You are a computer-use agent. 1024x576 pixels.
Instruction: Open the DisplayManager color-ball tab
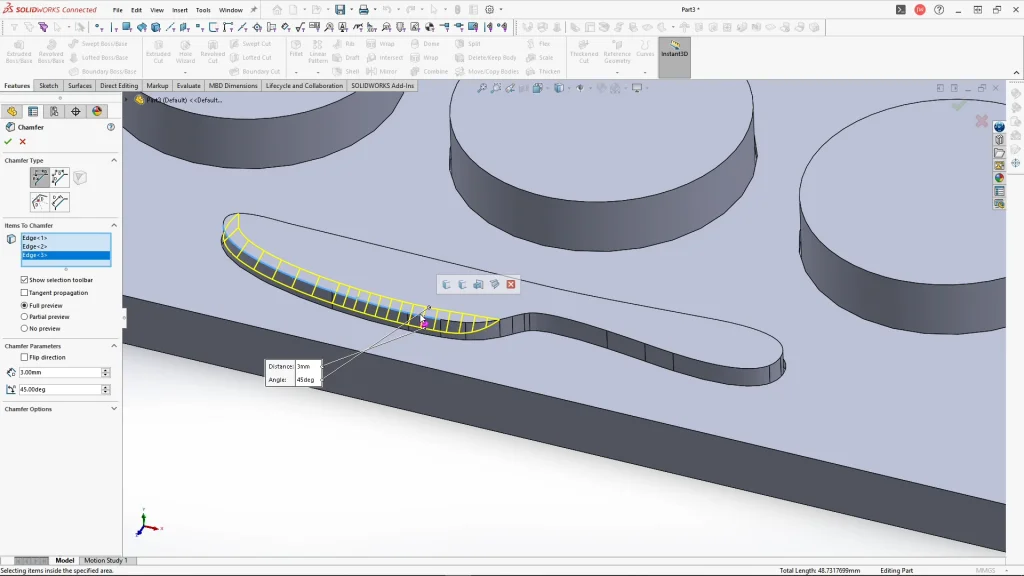[97, 111]
